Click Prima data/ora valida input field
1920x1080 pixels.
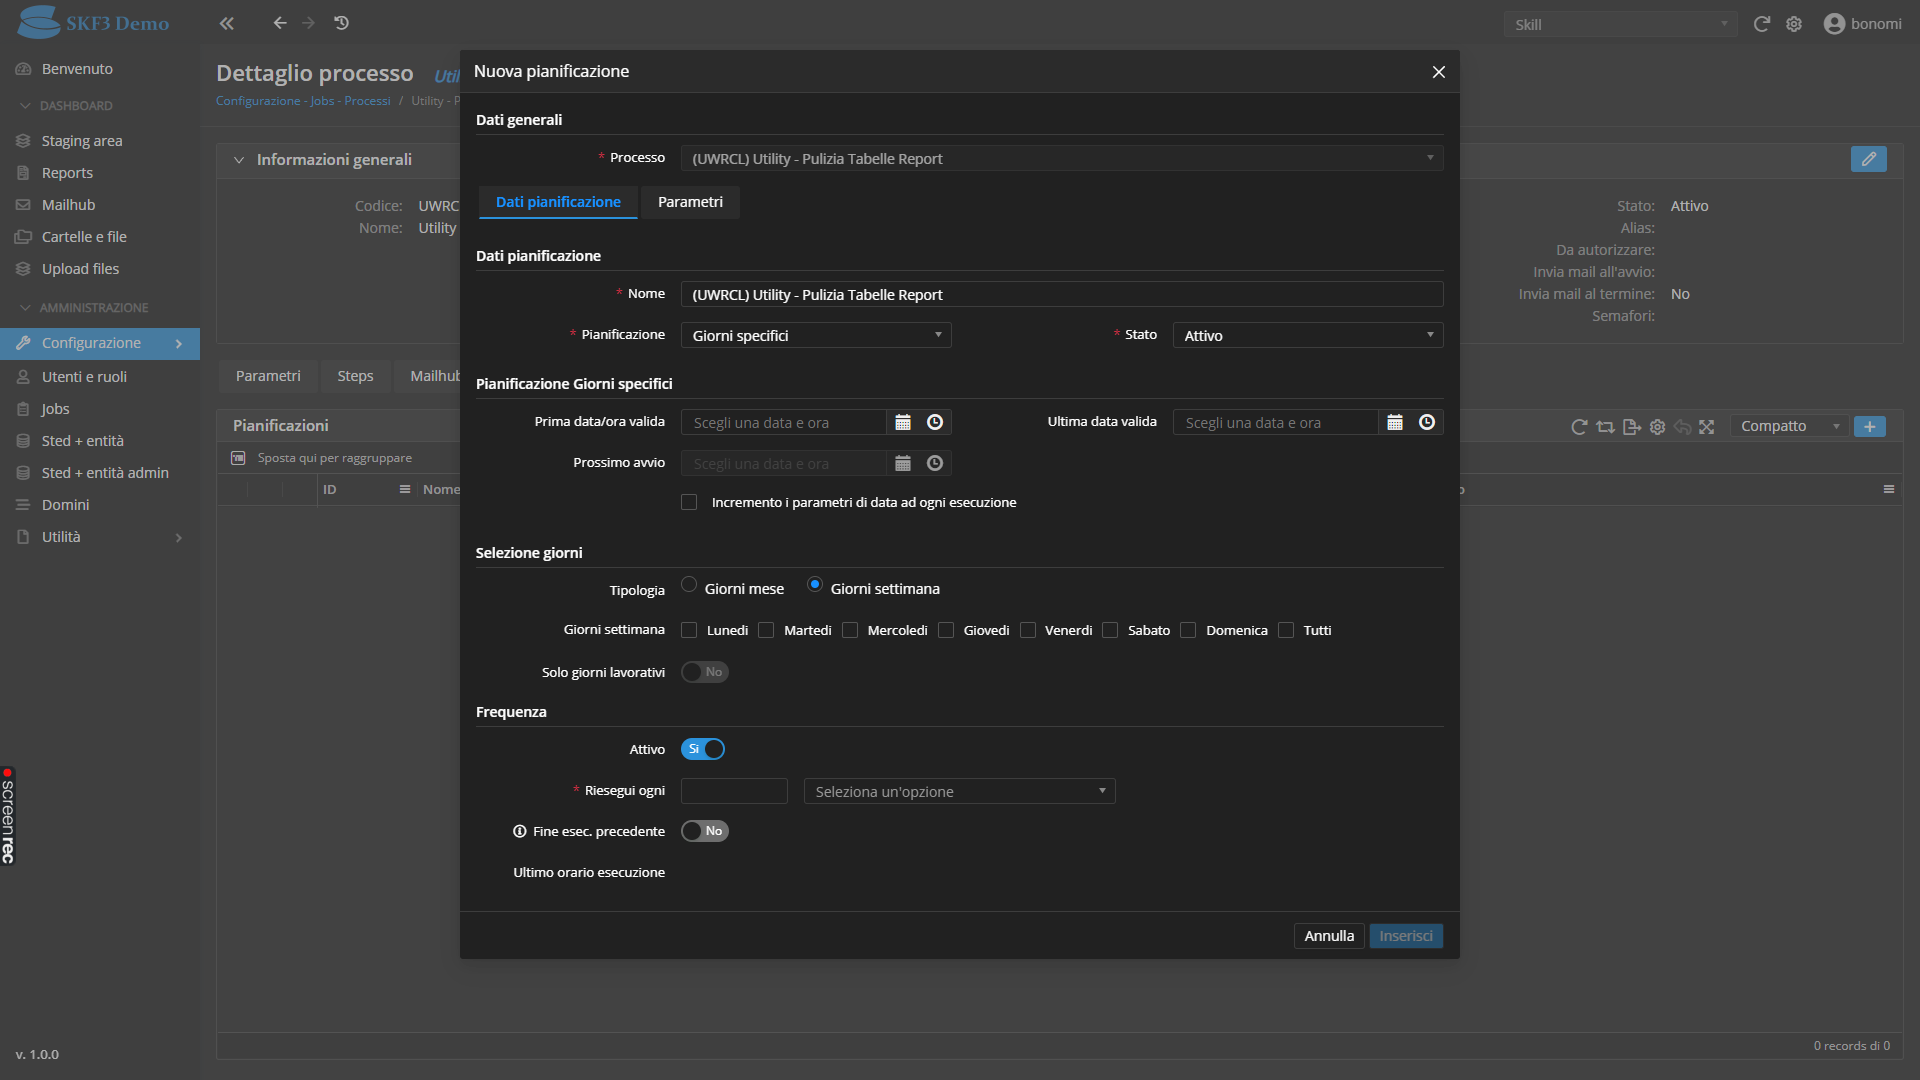tap(784, 422)
